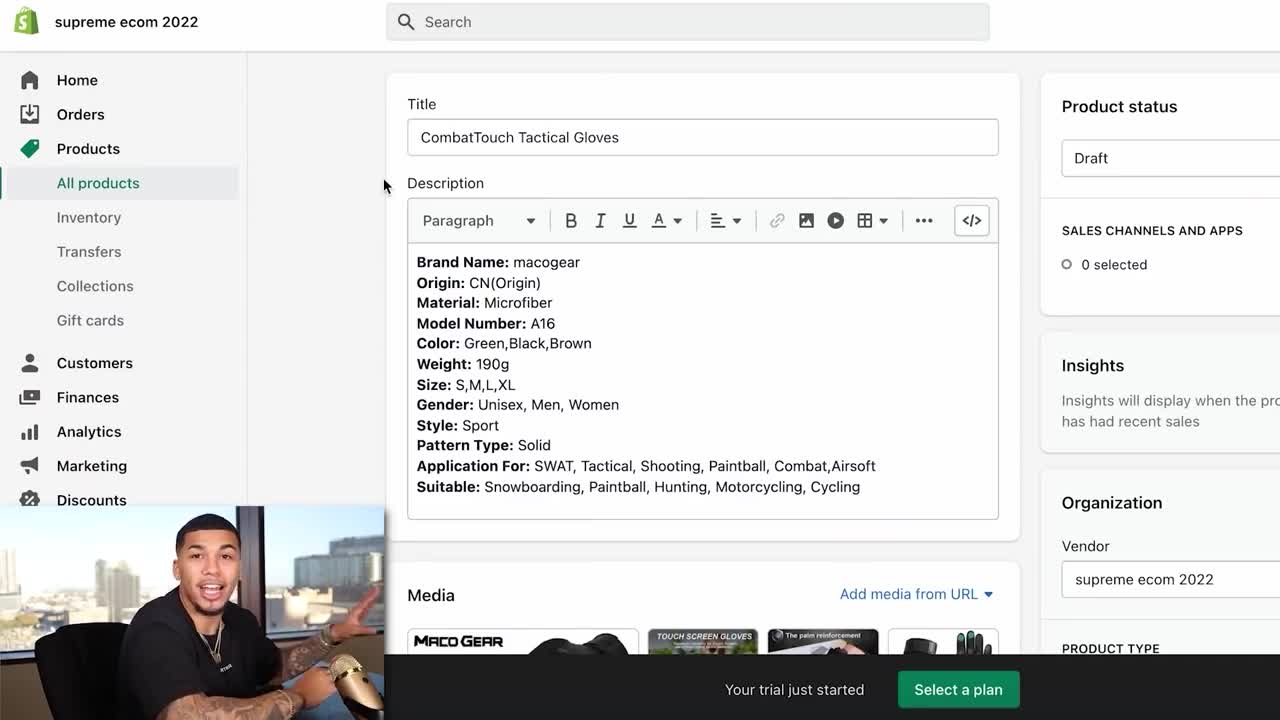Click the Vendor input field

point(1170,579)
